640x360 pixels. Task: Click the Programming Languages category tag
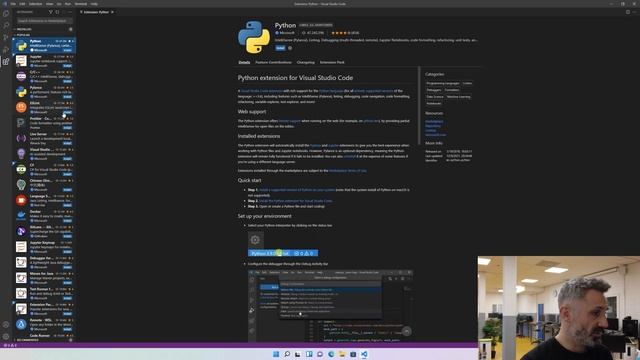pos(443,83)
